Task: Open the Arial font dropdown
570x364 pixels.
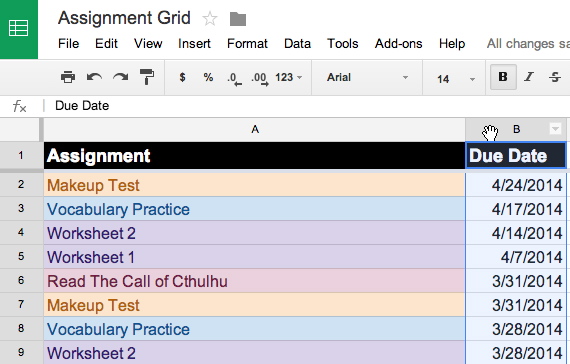Action: 367,77
